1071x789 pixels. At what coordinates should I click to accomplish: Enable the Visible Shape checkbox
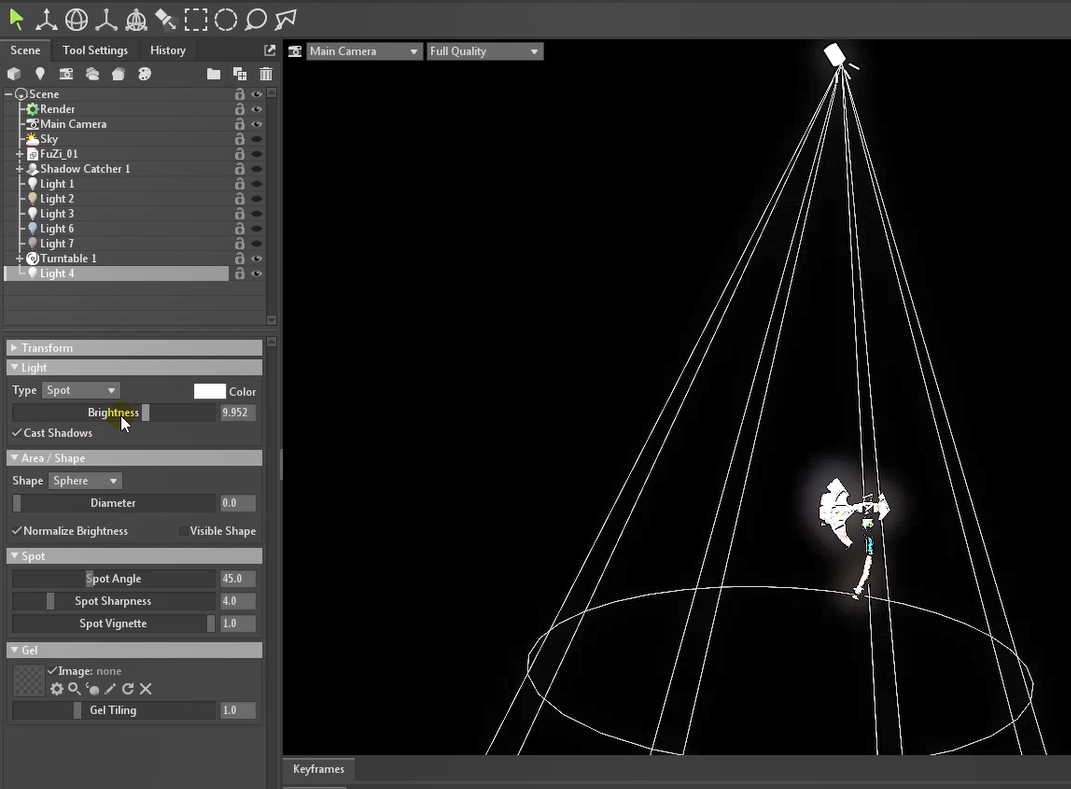pyautogui.click(x=183, y=531)
